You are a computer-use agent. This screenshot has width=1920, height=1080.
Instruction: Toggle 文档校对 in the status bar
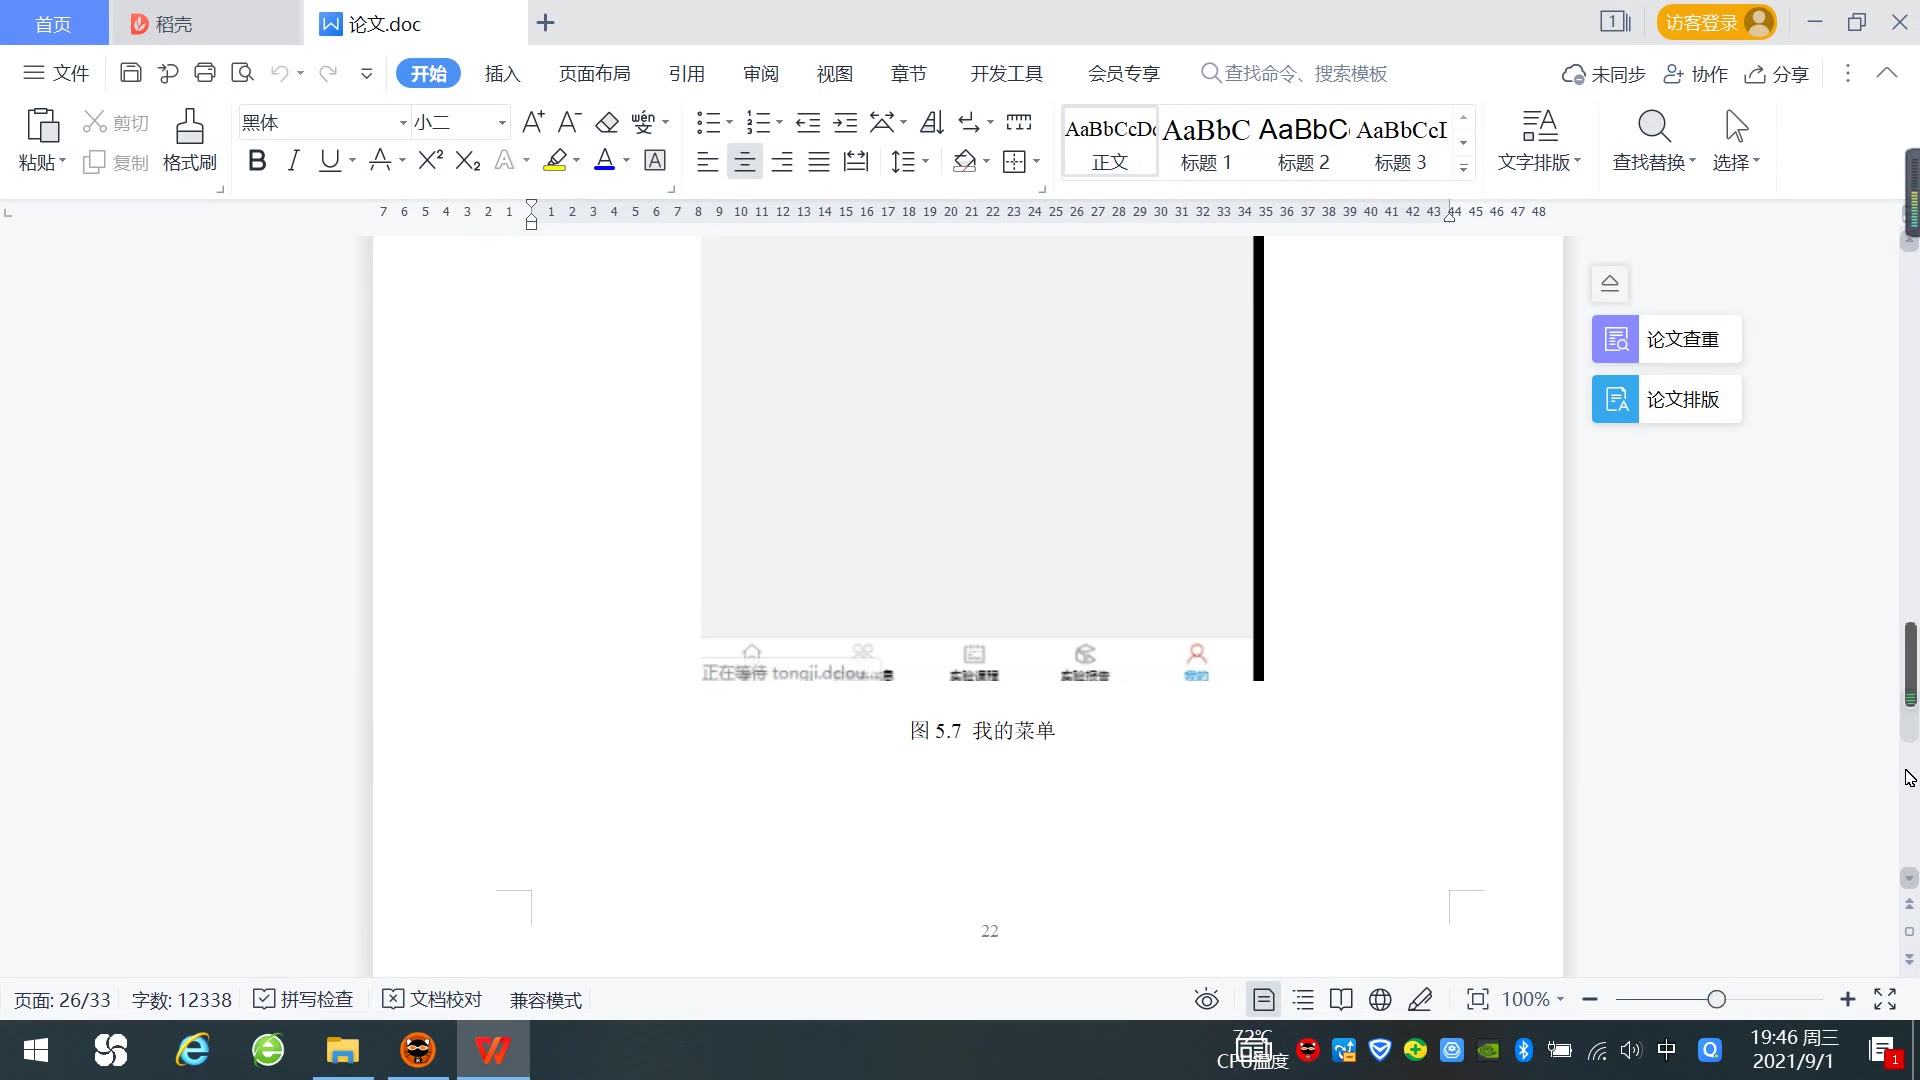pyautogui.click(x=433, y=1000)
